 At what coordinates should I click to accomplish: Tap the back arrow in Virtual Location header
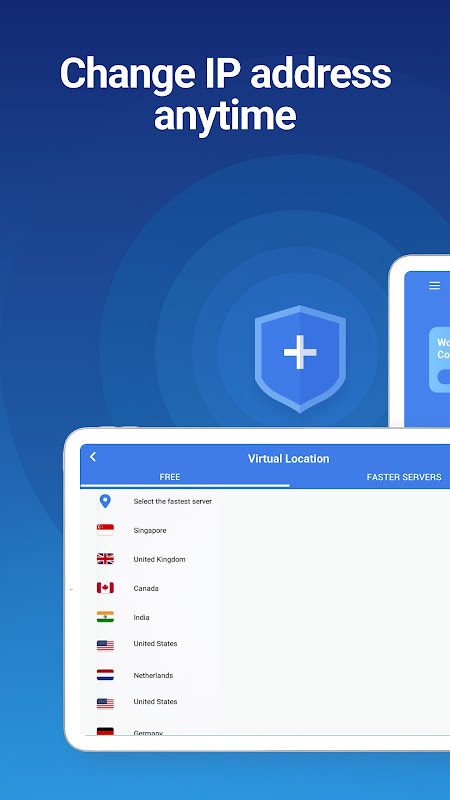[93, 457]
